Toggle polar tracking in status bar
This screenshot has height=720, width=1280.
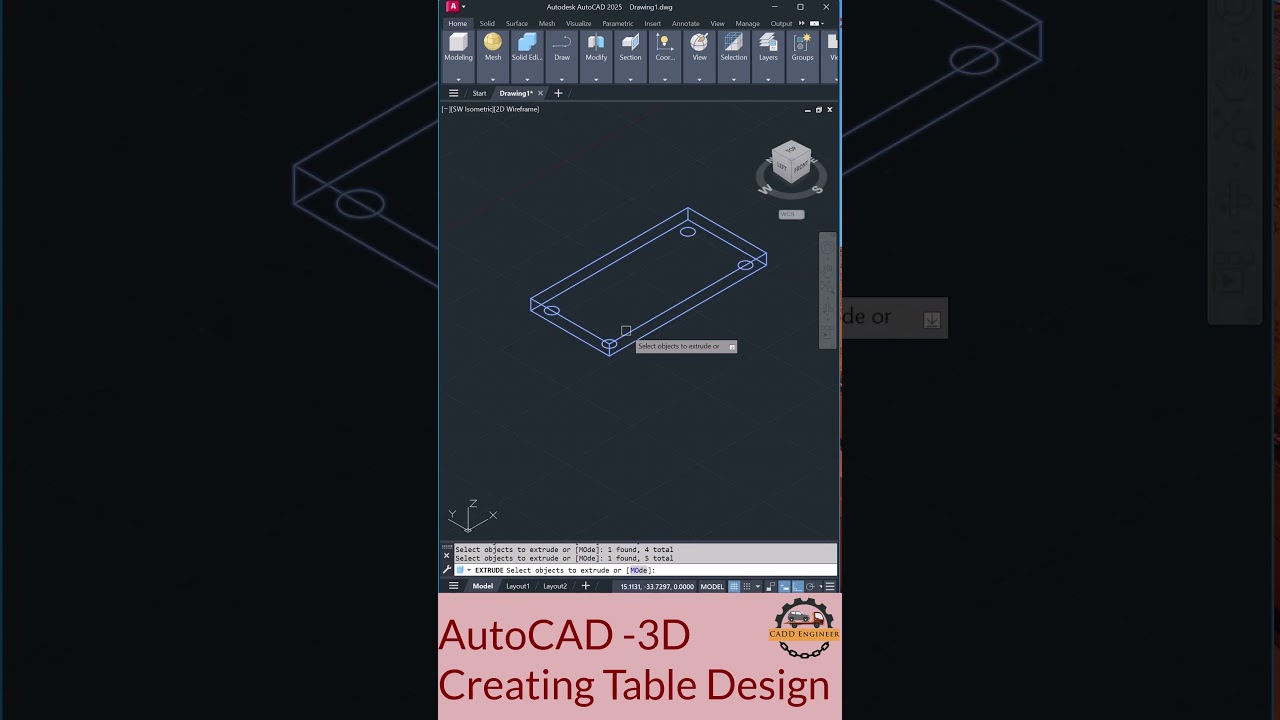[810, 586]
